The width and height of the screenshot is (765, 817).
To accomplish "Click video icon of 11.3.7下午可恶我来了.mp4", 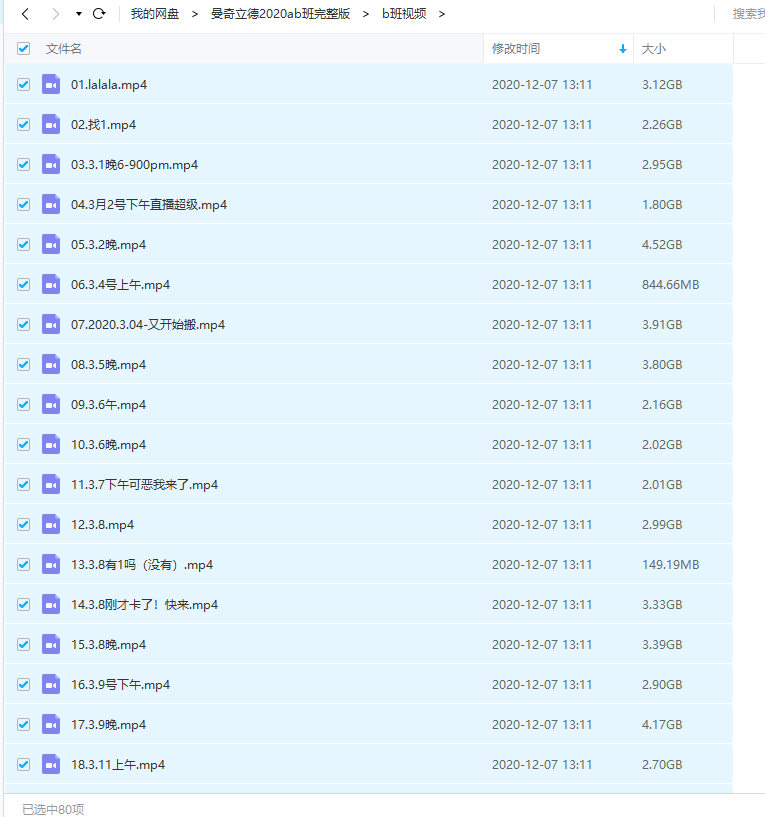I will [51, 485].
